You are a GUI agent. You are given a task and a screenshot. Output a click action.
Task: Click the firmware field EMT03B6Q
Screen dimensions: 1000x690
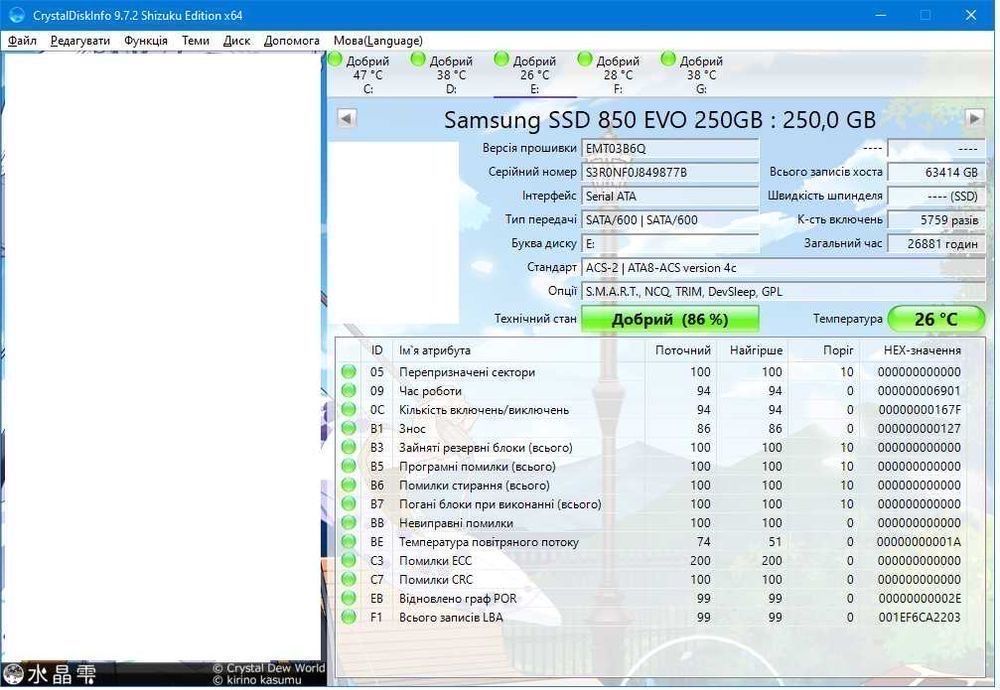point(670,149)
